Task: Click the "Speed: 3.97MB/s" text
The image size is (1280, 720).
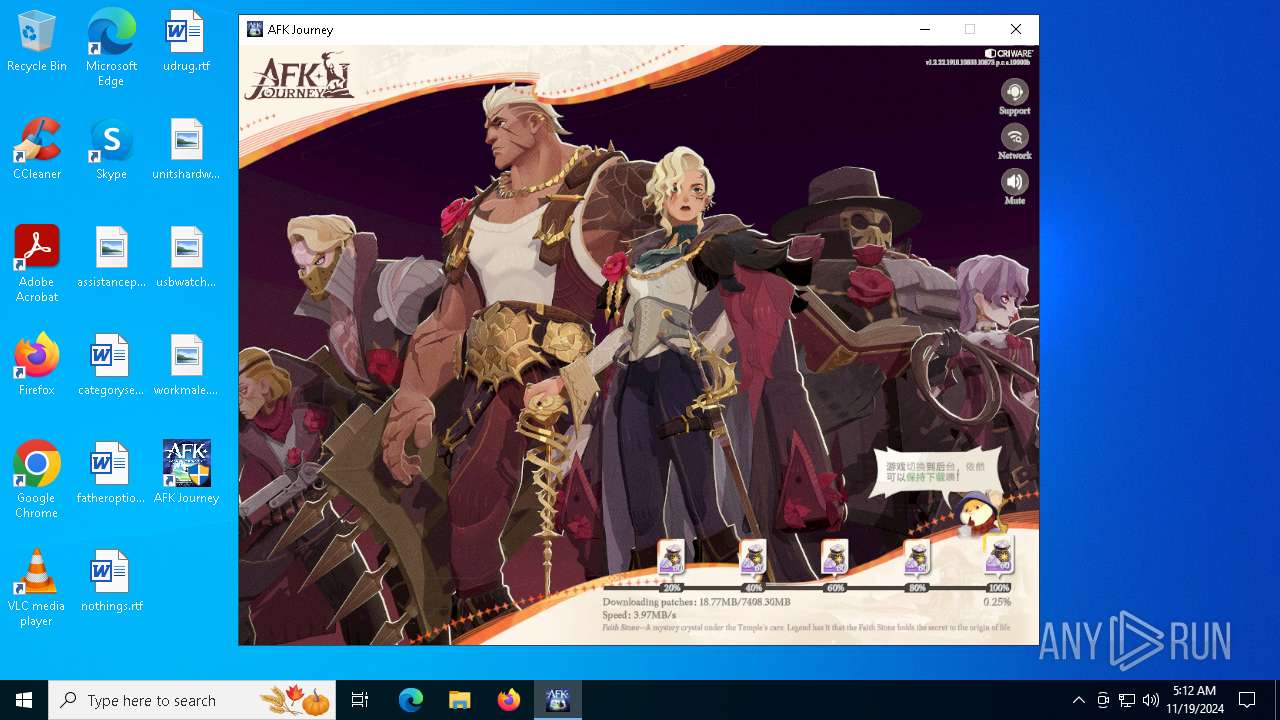Action: tap(639, 615)
